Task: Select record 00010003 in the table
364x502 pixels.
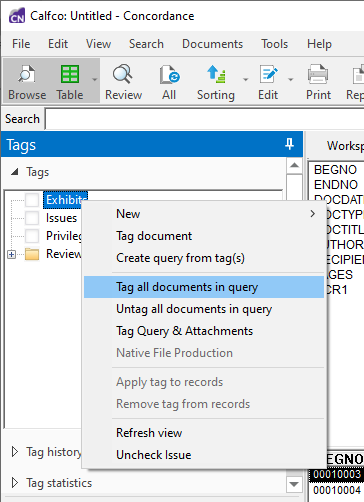Action: (x=337, y=475)
